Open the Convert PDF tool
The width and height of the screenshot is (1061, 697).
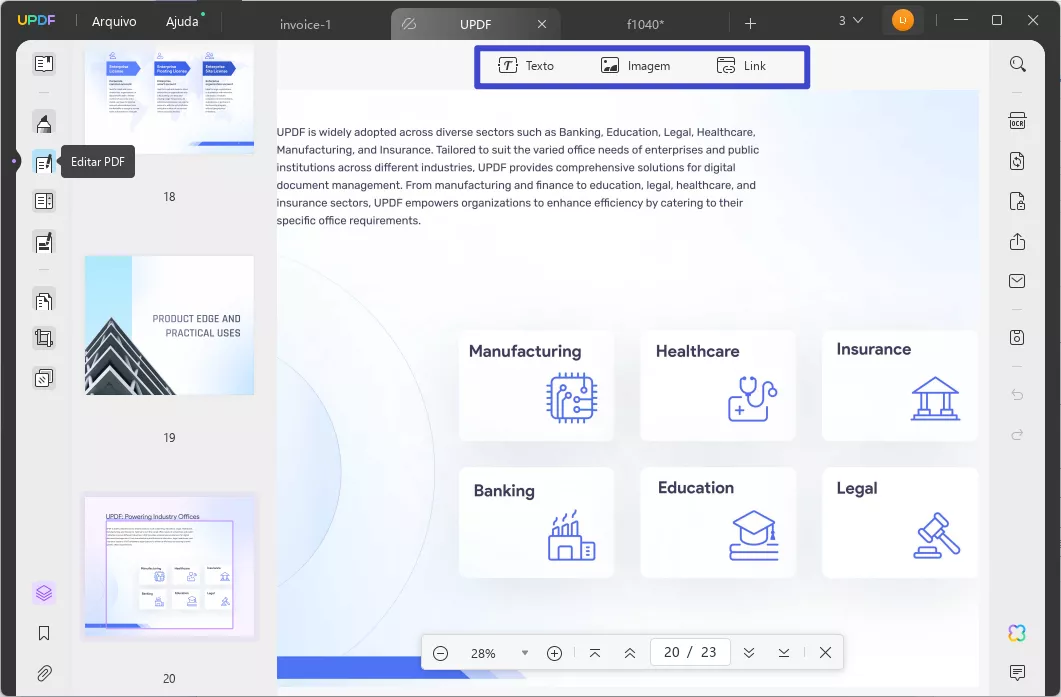[x=1017, y=161]
